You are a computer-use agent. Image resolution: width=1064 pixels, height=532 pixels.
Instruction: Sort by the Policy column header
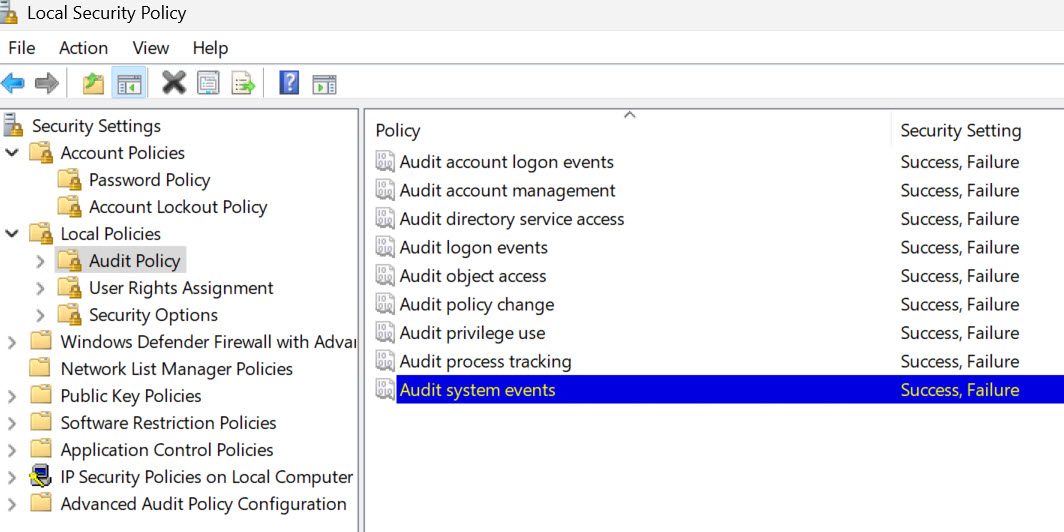point(631,130)
